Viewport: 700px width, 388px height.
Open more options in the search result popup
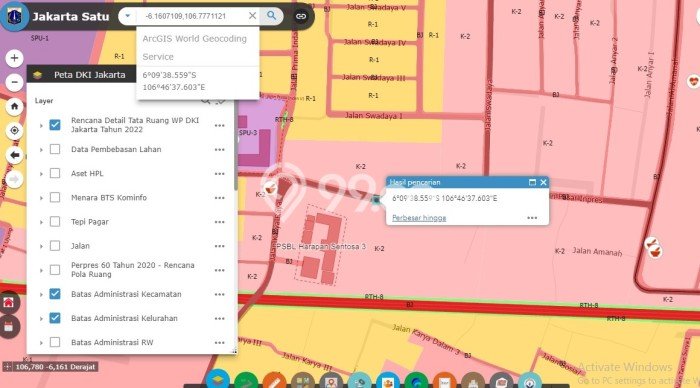(x=532, y=218)
